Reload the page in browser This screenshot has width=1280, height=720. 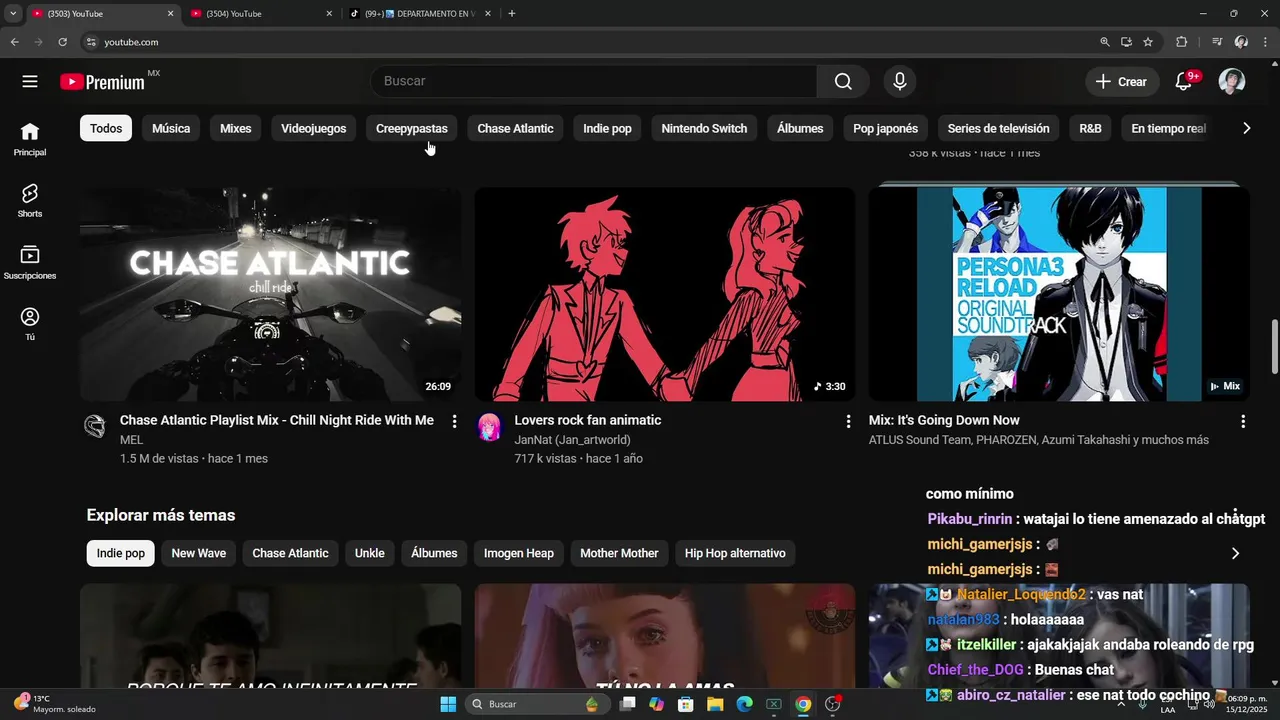pyautogui.click(x=62, y=42)
